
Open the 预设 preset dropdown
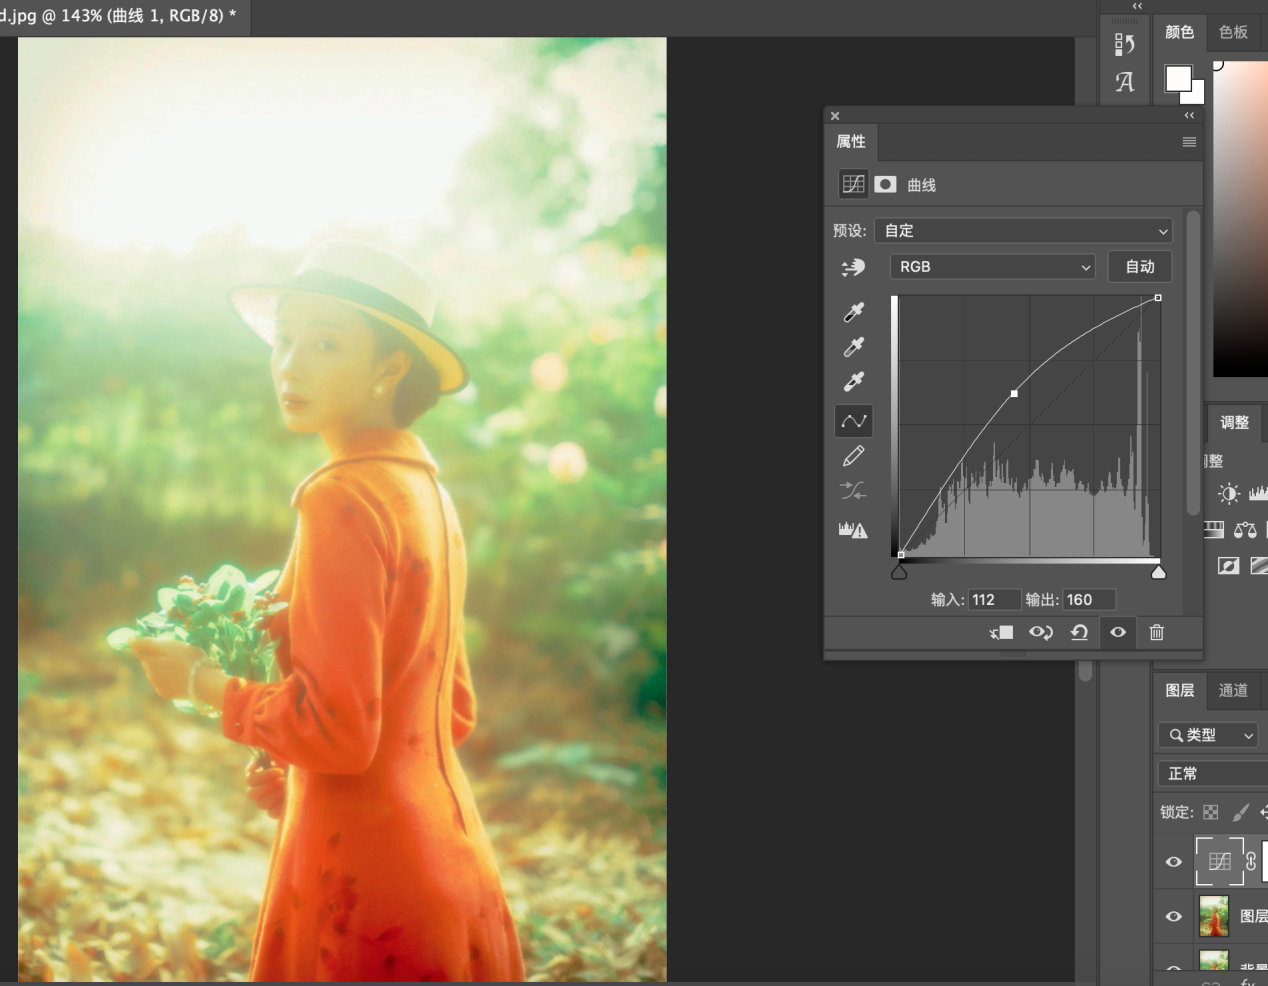[x=1023, y=231]
